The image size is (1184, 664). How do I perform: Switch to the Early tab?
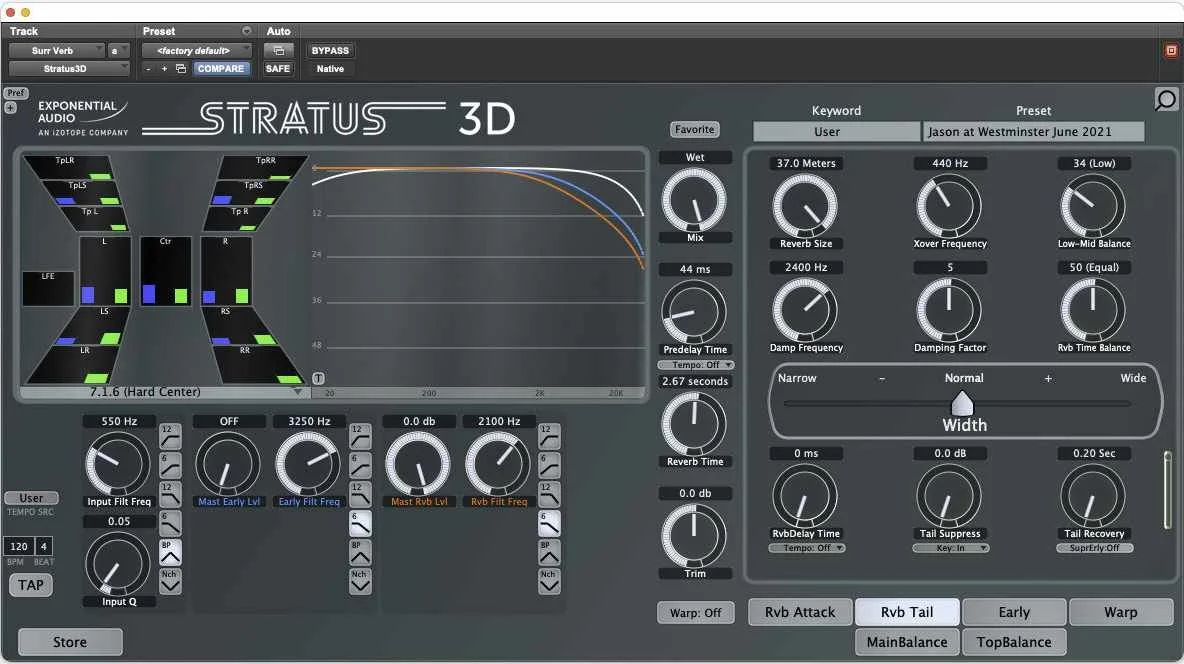[1014, 612]
